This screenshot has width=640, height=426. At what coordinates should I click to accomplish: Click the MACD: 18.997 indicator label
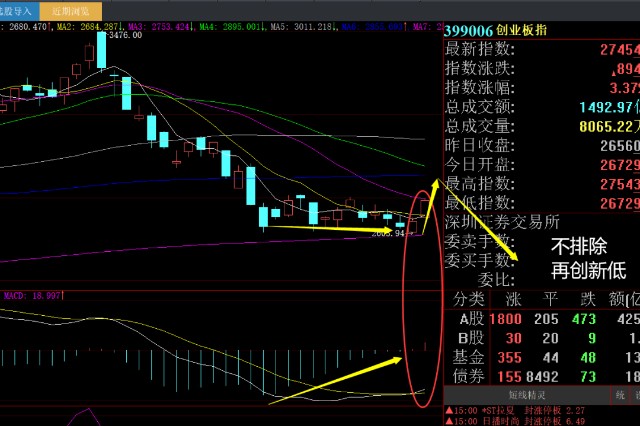tap(33, 295)
